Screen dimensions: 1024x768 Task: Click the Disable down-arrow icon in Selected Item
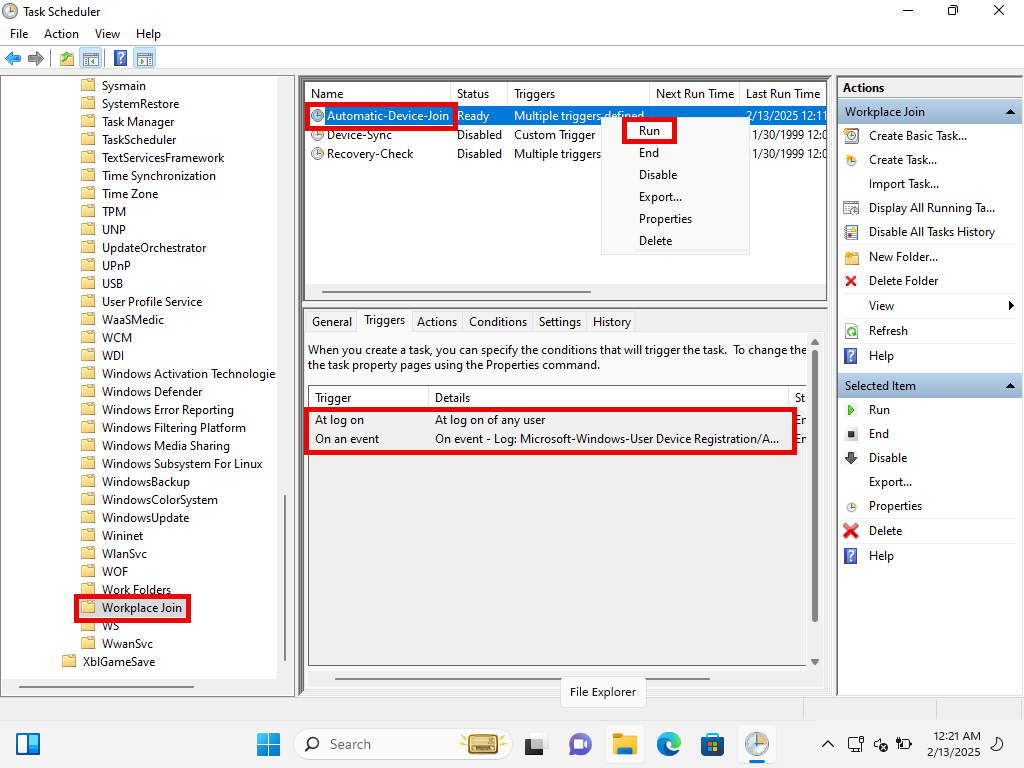851,458
